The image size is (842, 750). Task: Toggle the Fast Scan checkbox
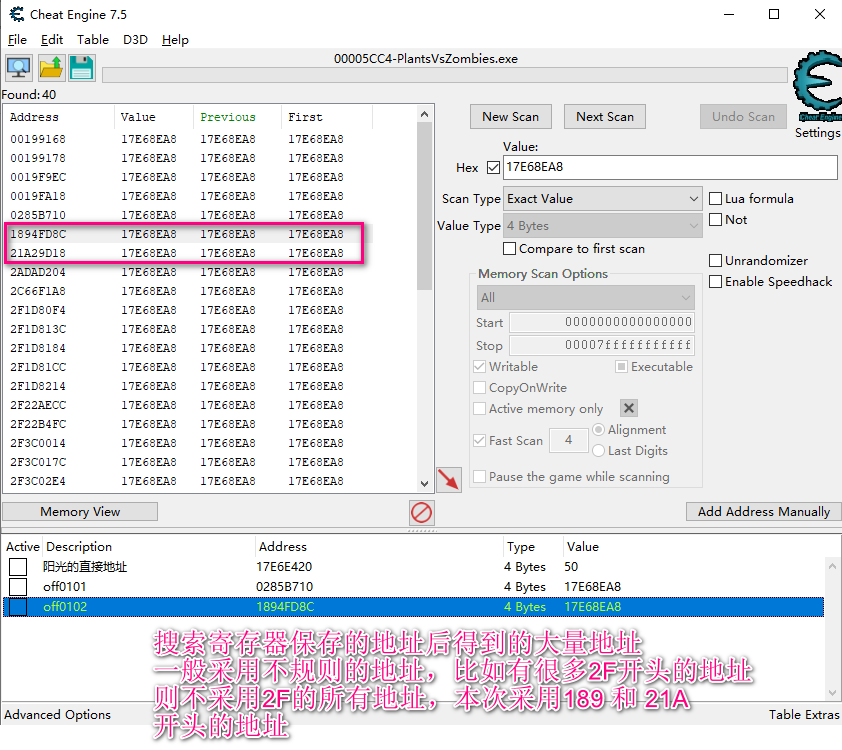tap(480, 441)
